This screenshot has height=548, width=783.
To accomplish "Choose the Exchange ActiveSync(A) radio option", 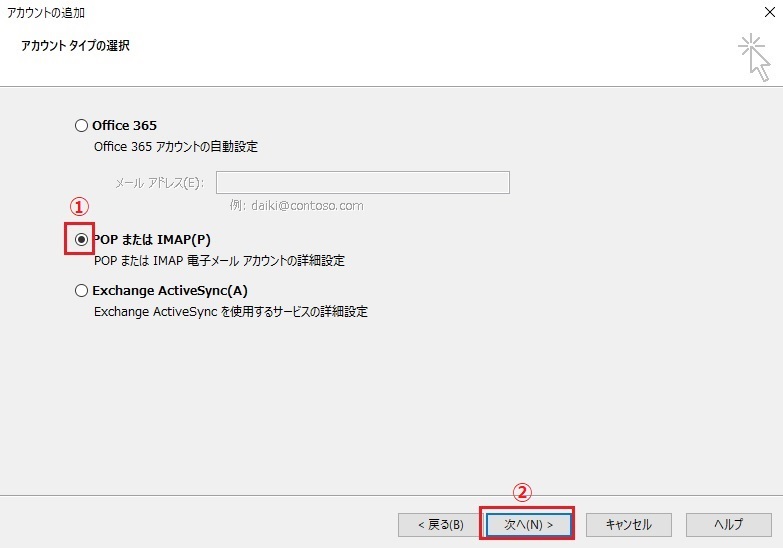I will [x=81, y=291].
